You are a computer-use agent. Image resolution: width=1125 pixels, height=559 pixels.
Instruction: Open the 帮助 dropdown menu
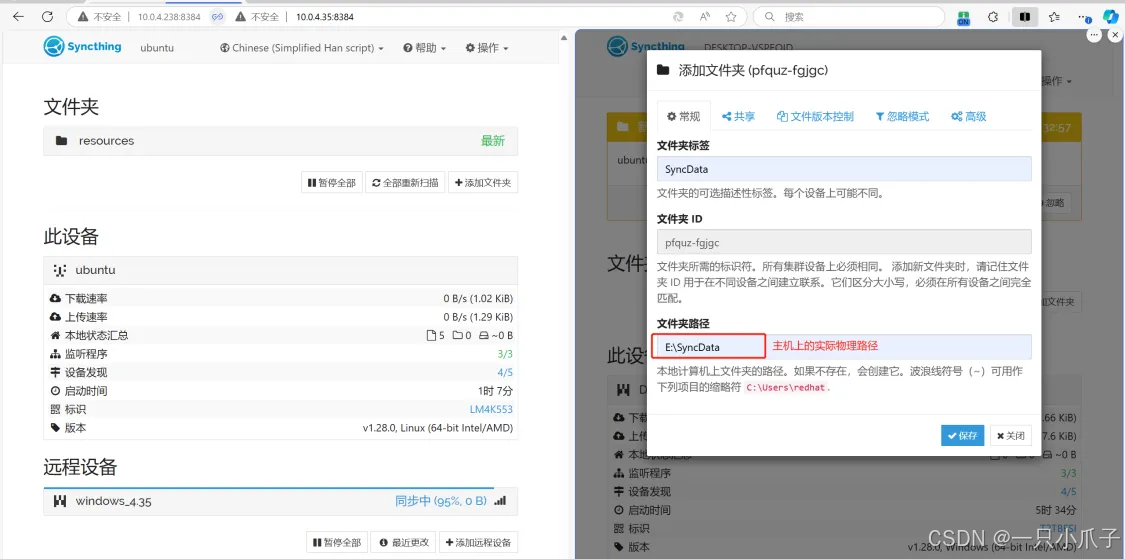[x=425, y=48]
